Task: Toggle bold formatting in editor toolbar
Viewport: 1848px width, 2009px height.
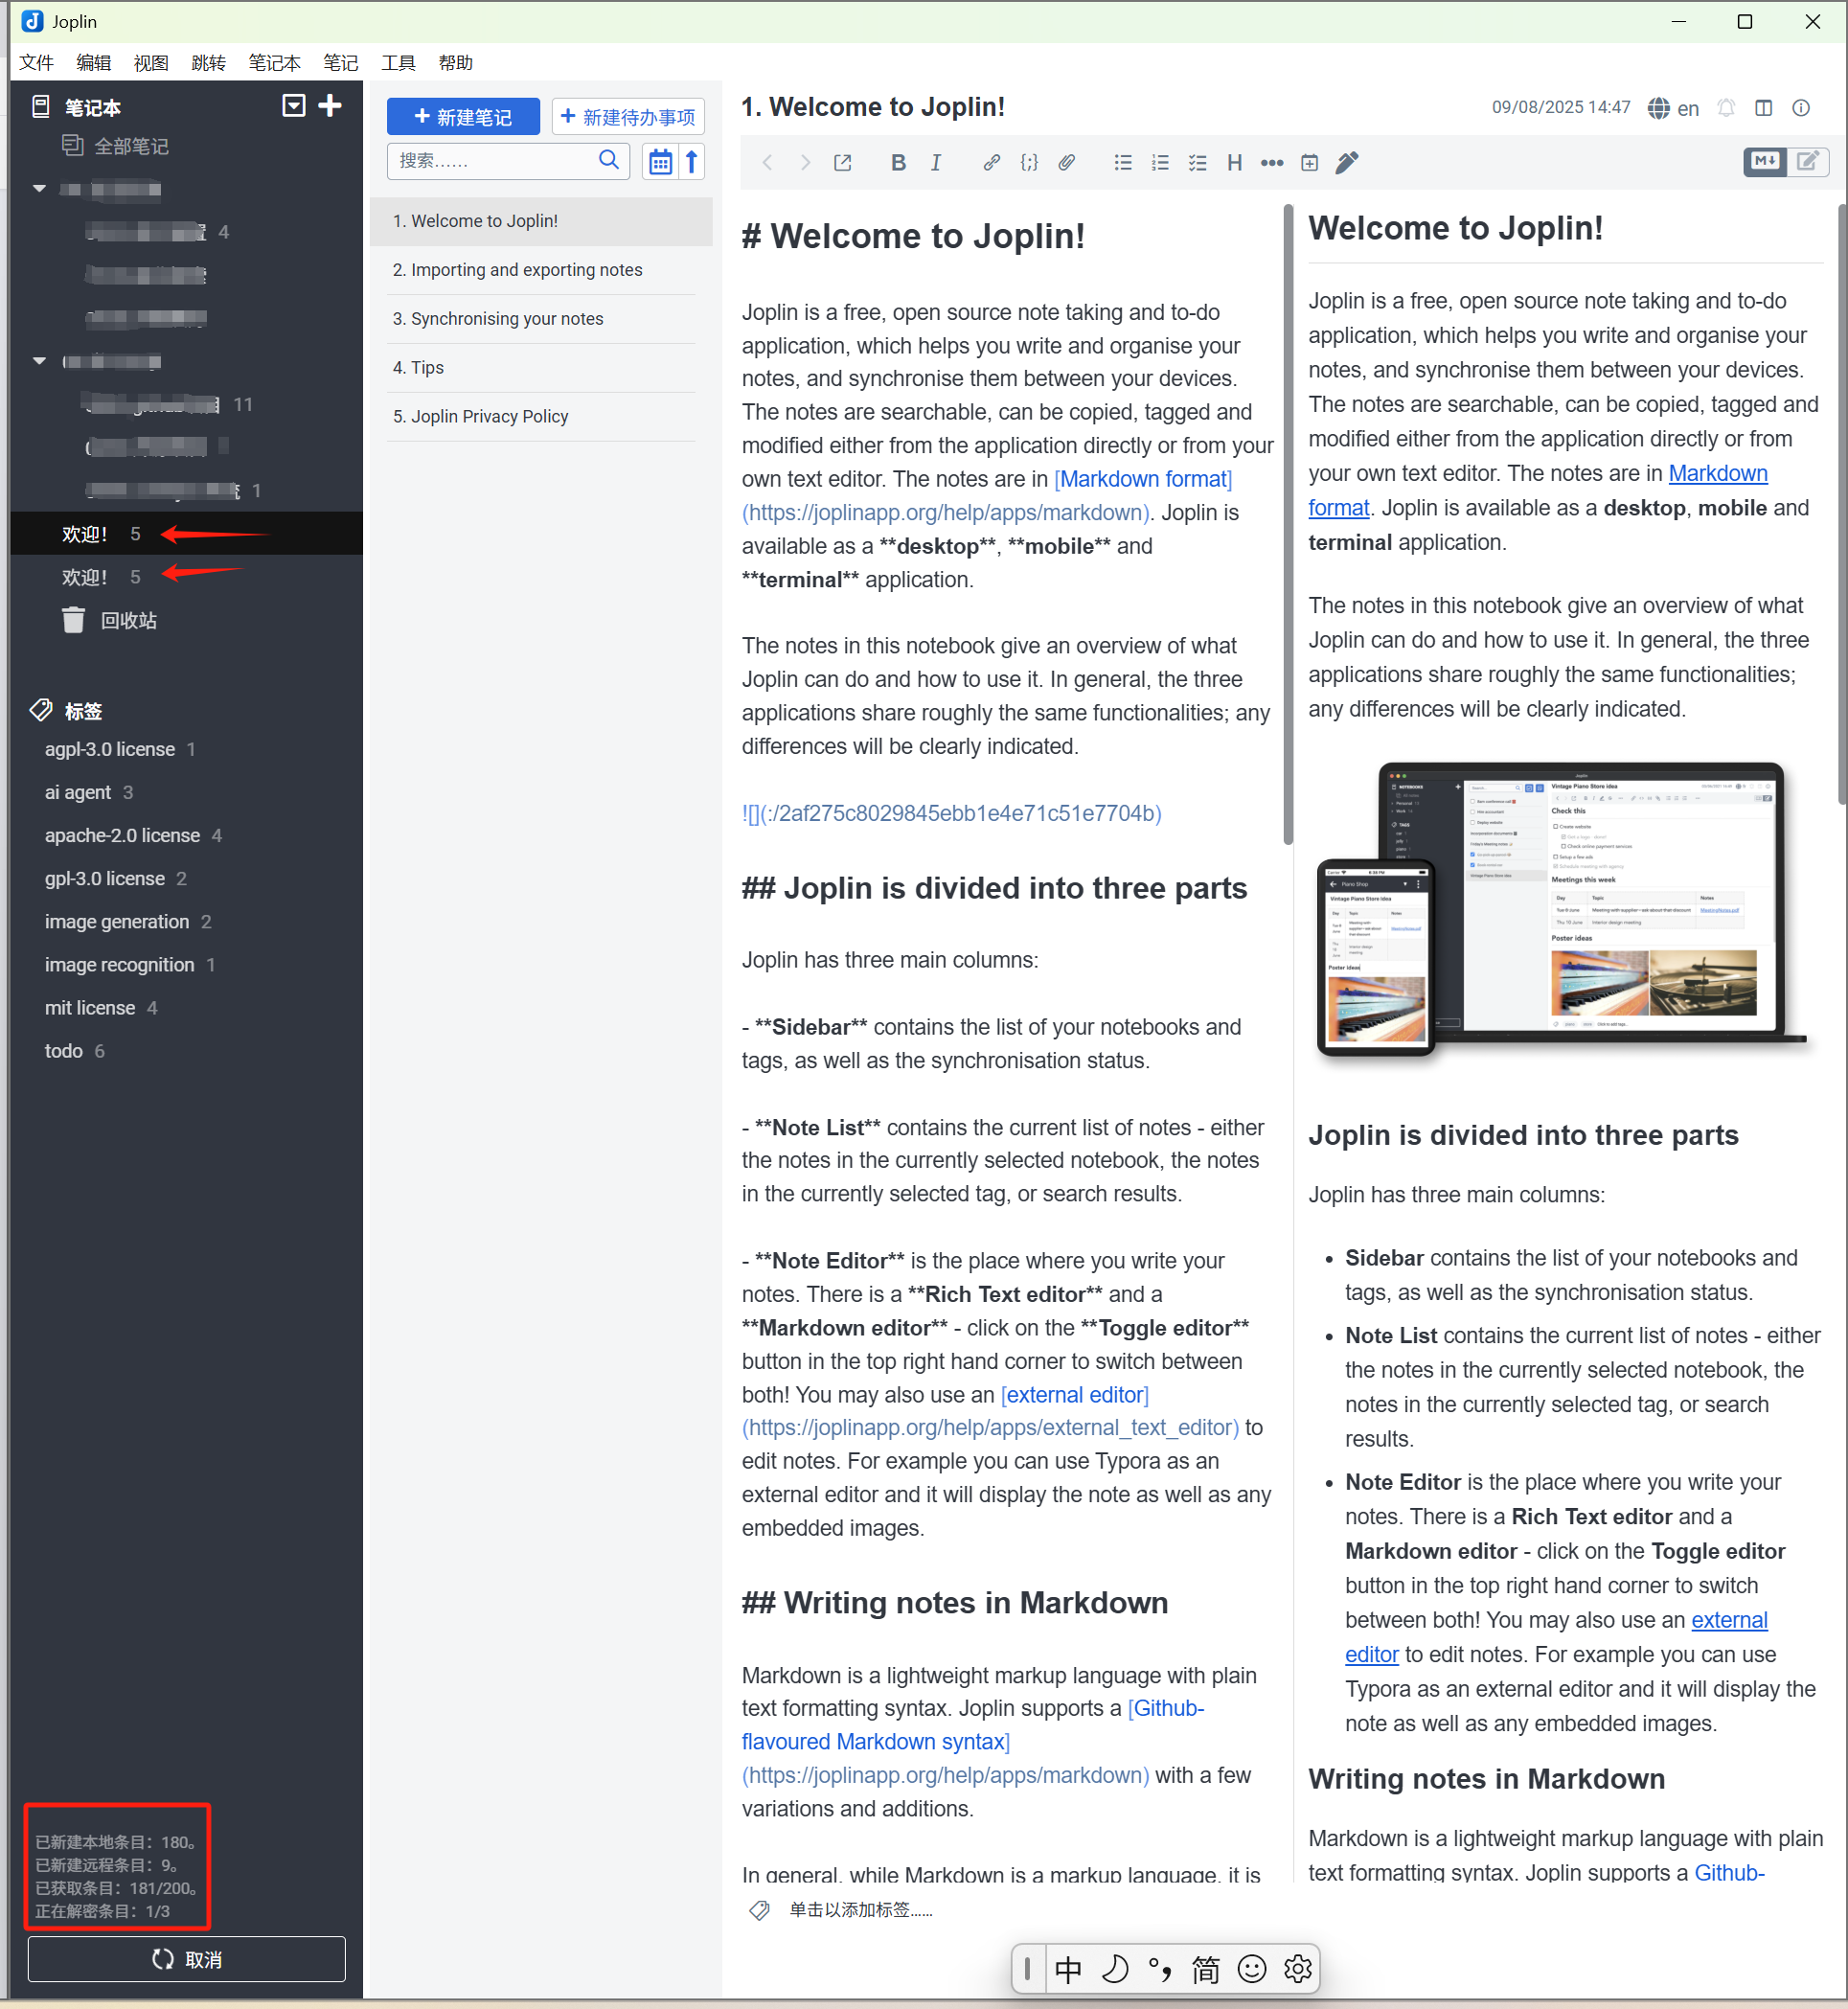Action: 898,163
